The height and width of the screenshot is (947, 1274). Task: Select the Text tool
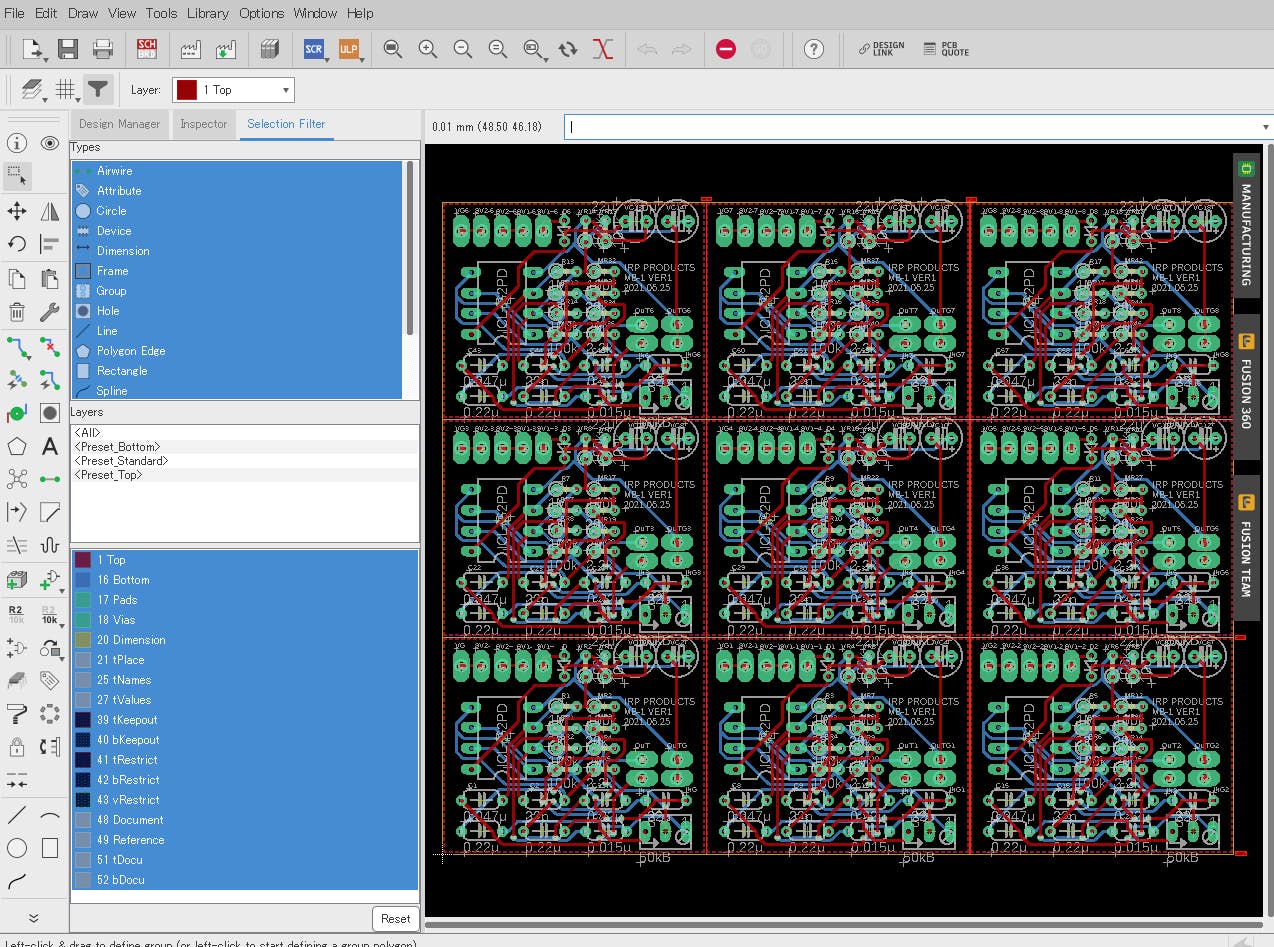50,447
